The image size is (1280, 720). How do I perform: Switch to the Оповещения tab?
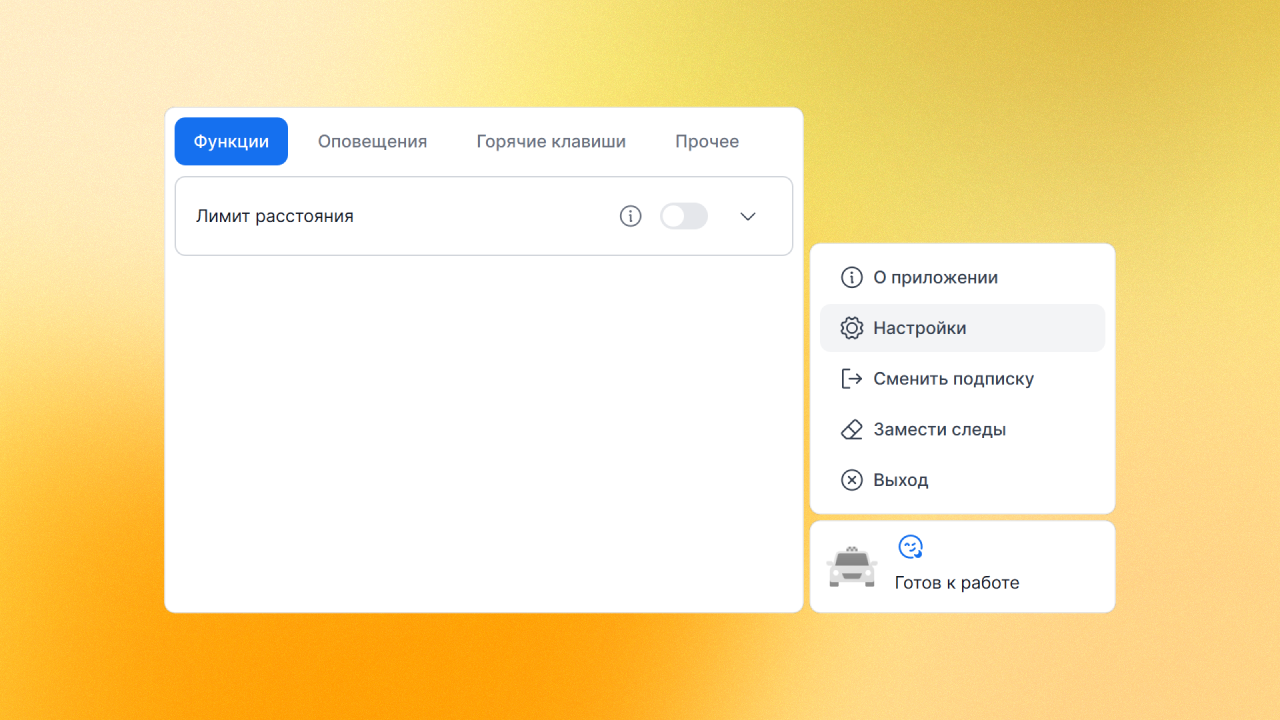(372, 141)
